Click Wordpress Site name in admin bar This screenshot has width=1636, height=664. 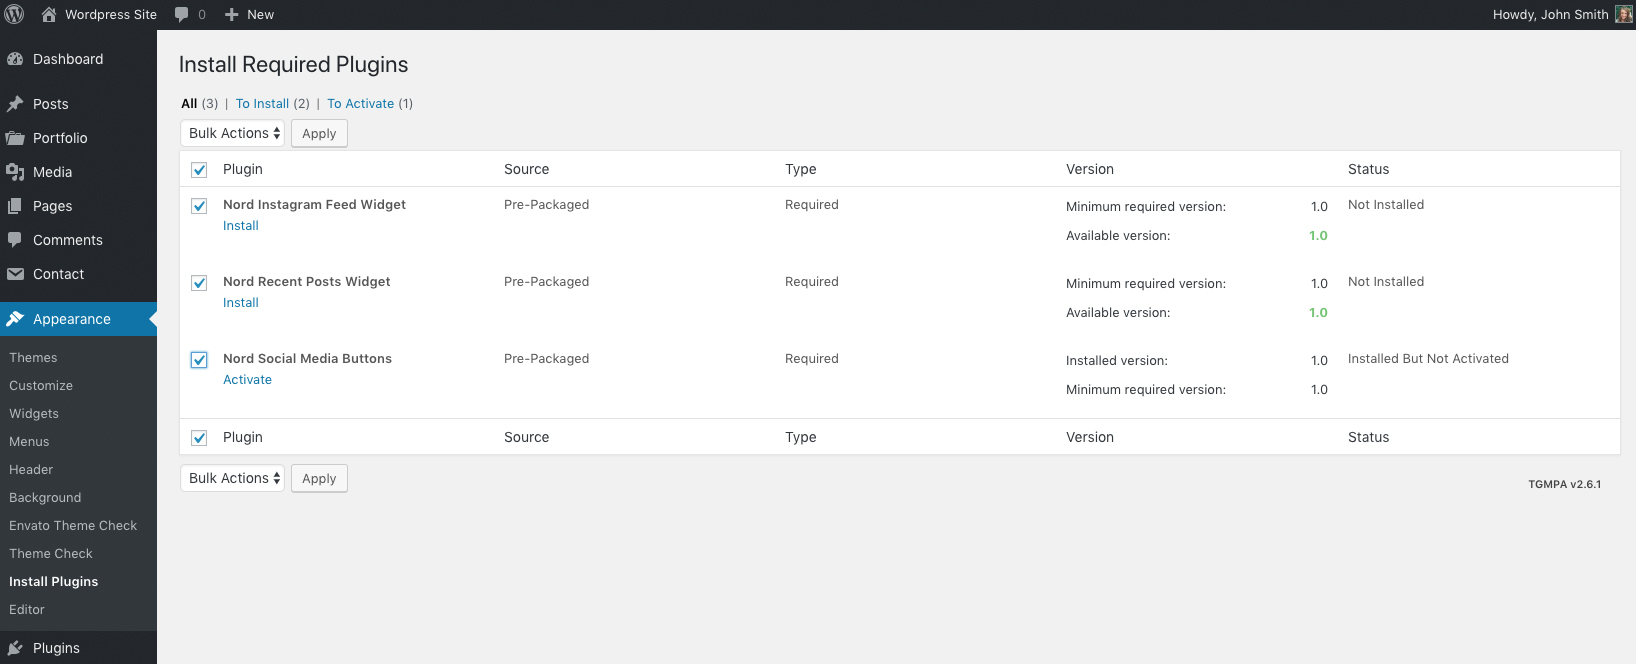coord(111,14)
